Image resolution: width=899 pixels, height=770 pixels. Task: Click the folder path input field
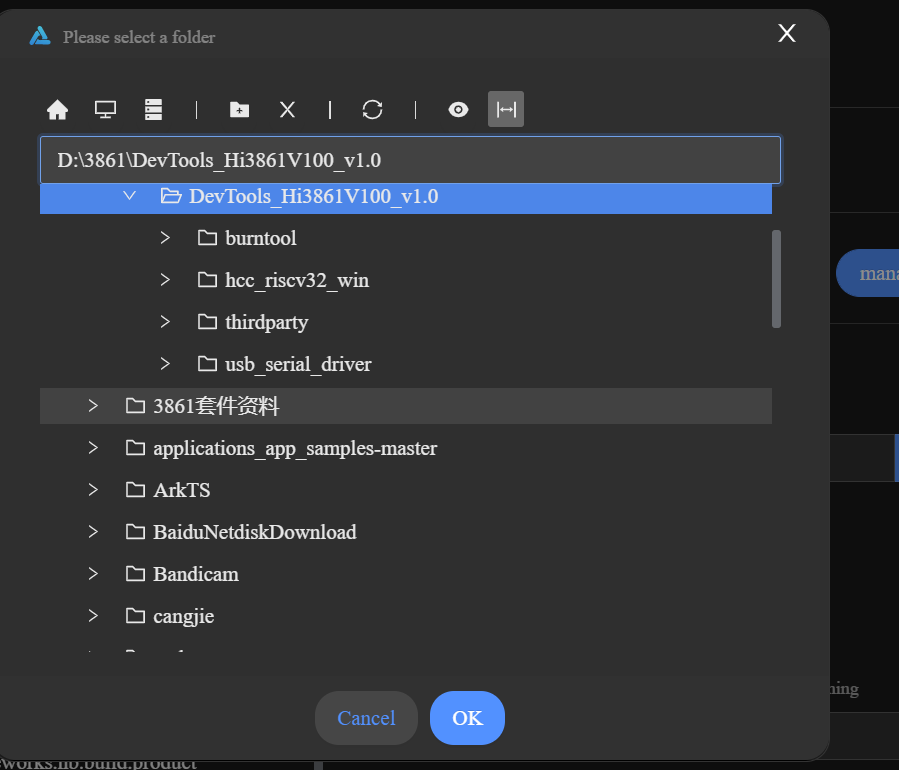tap(410, 160)
